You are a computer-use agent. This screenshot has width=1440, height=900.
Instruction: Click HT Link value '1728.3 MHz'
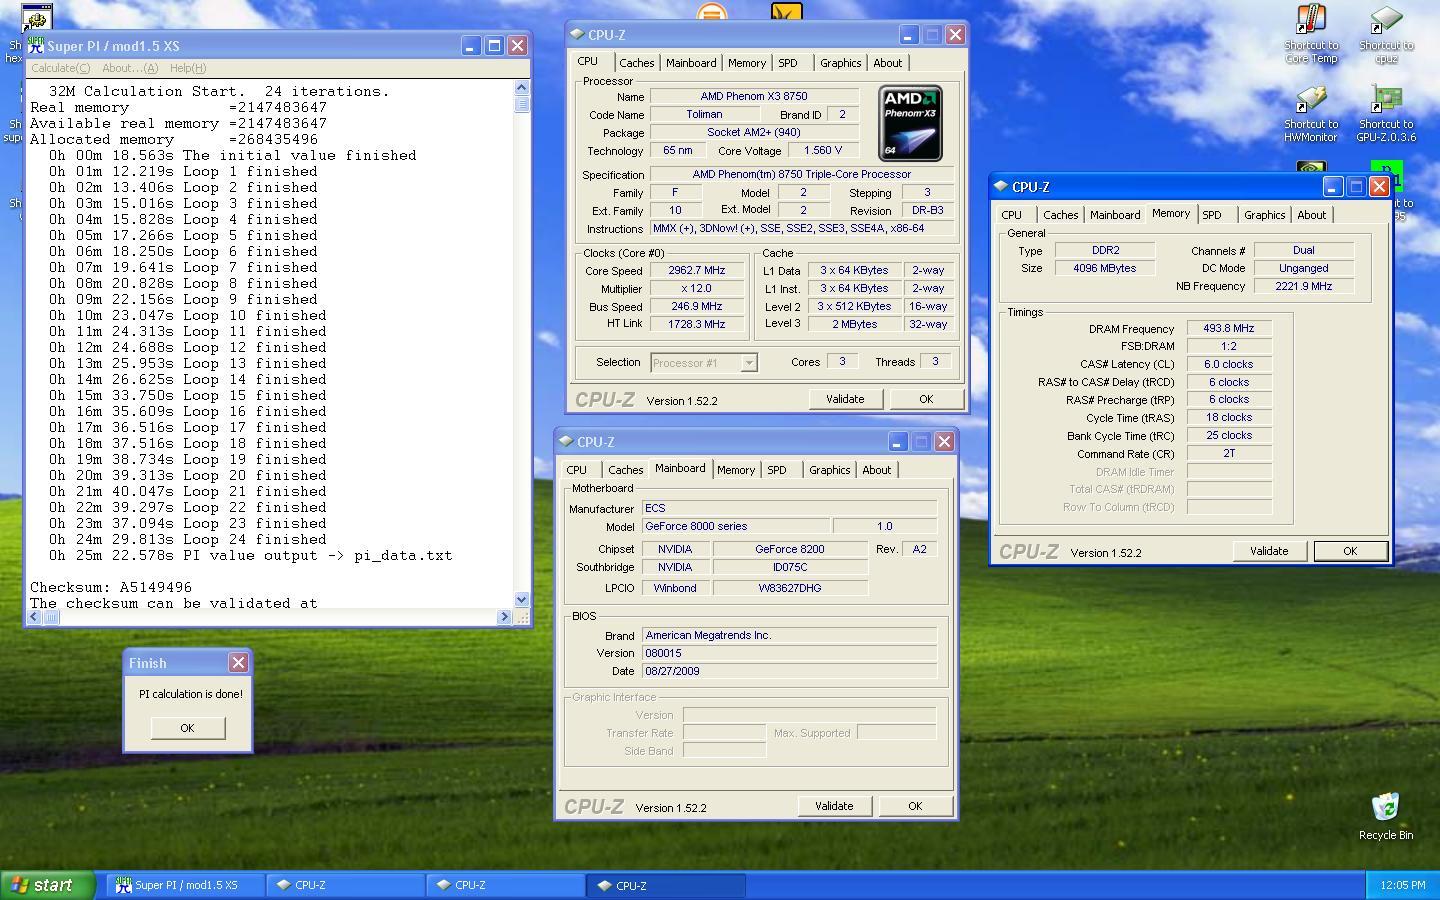(x=696, y=325)
